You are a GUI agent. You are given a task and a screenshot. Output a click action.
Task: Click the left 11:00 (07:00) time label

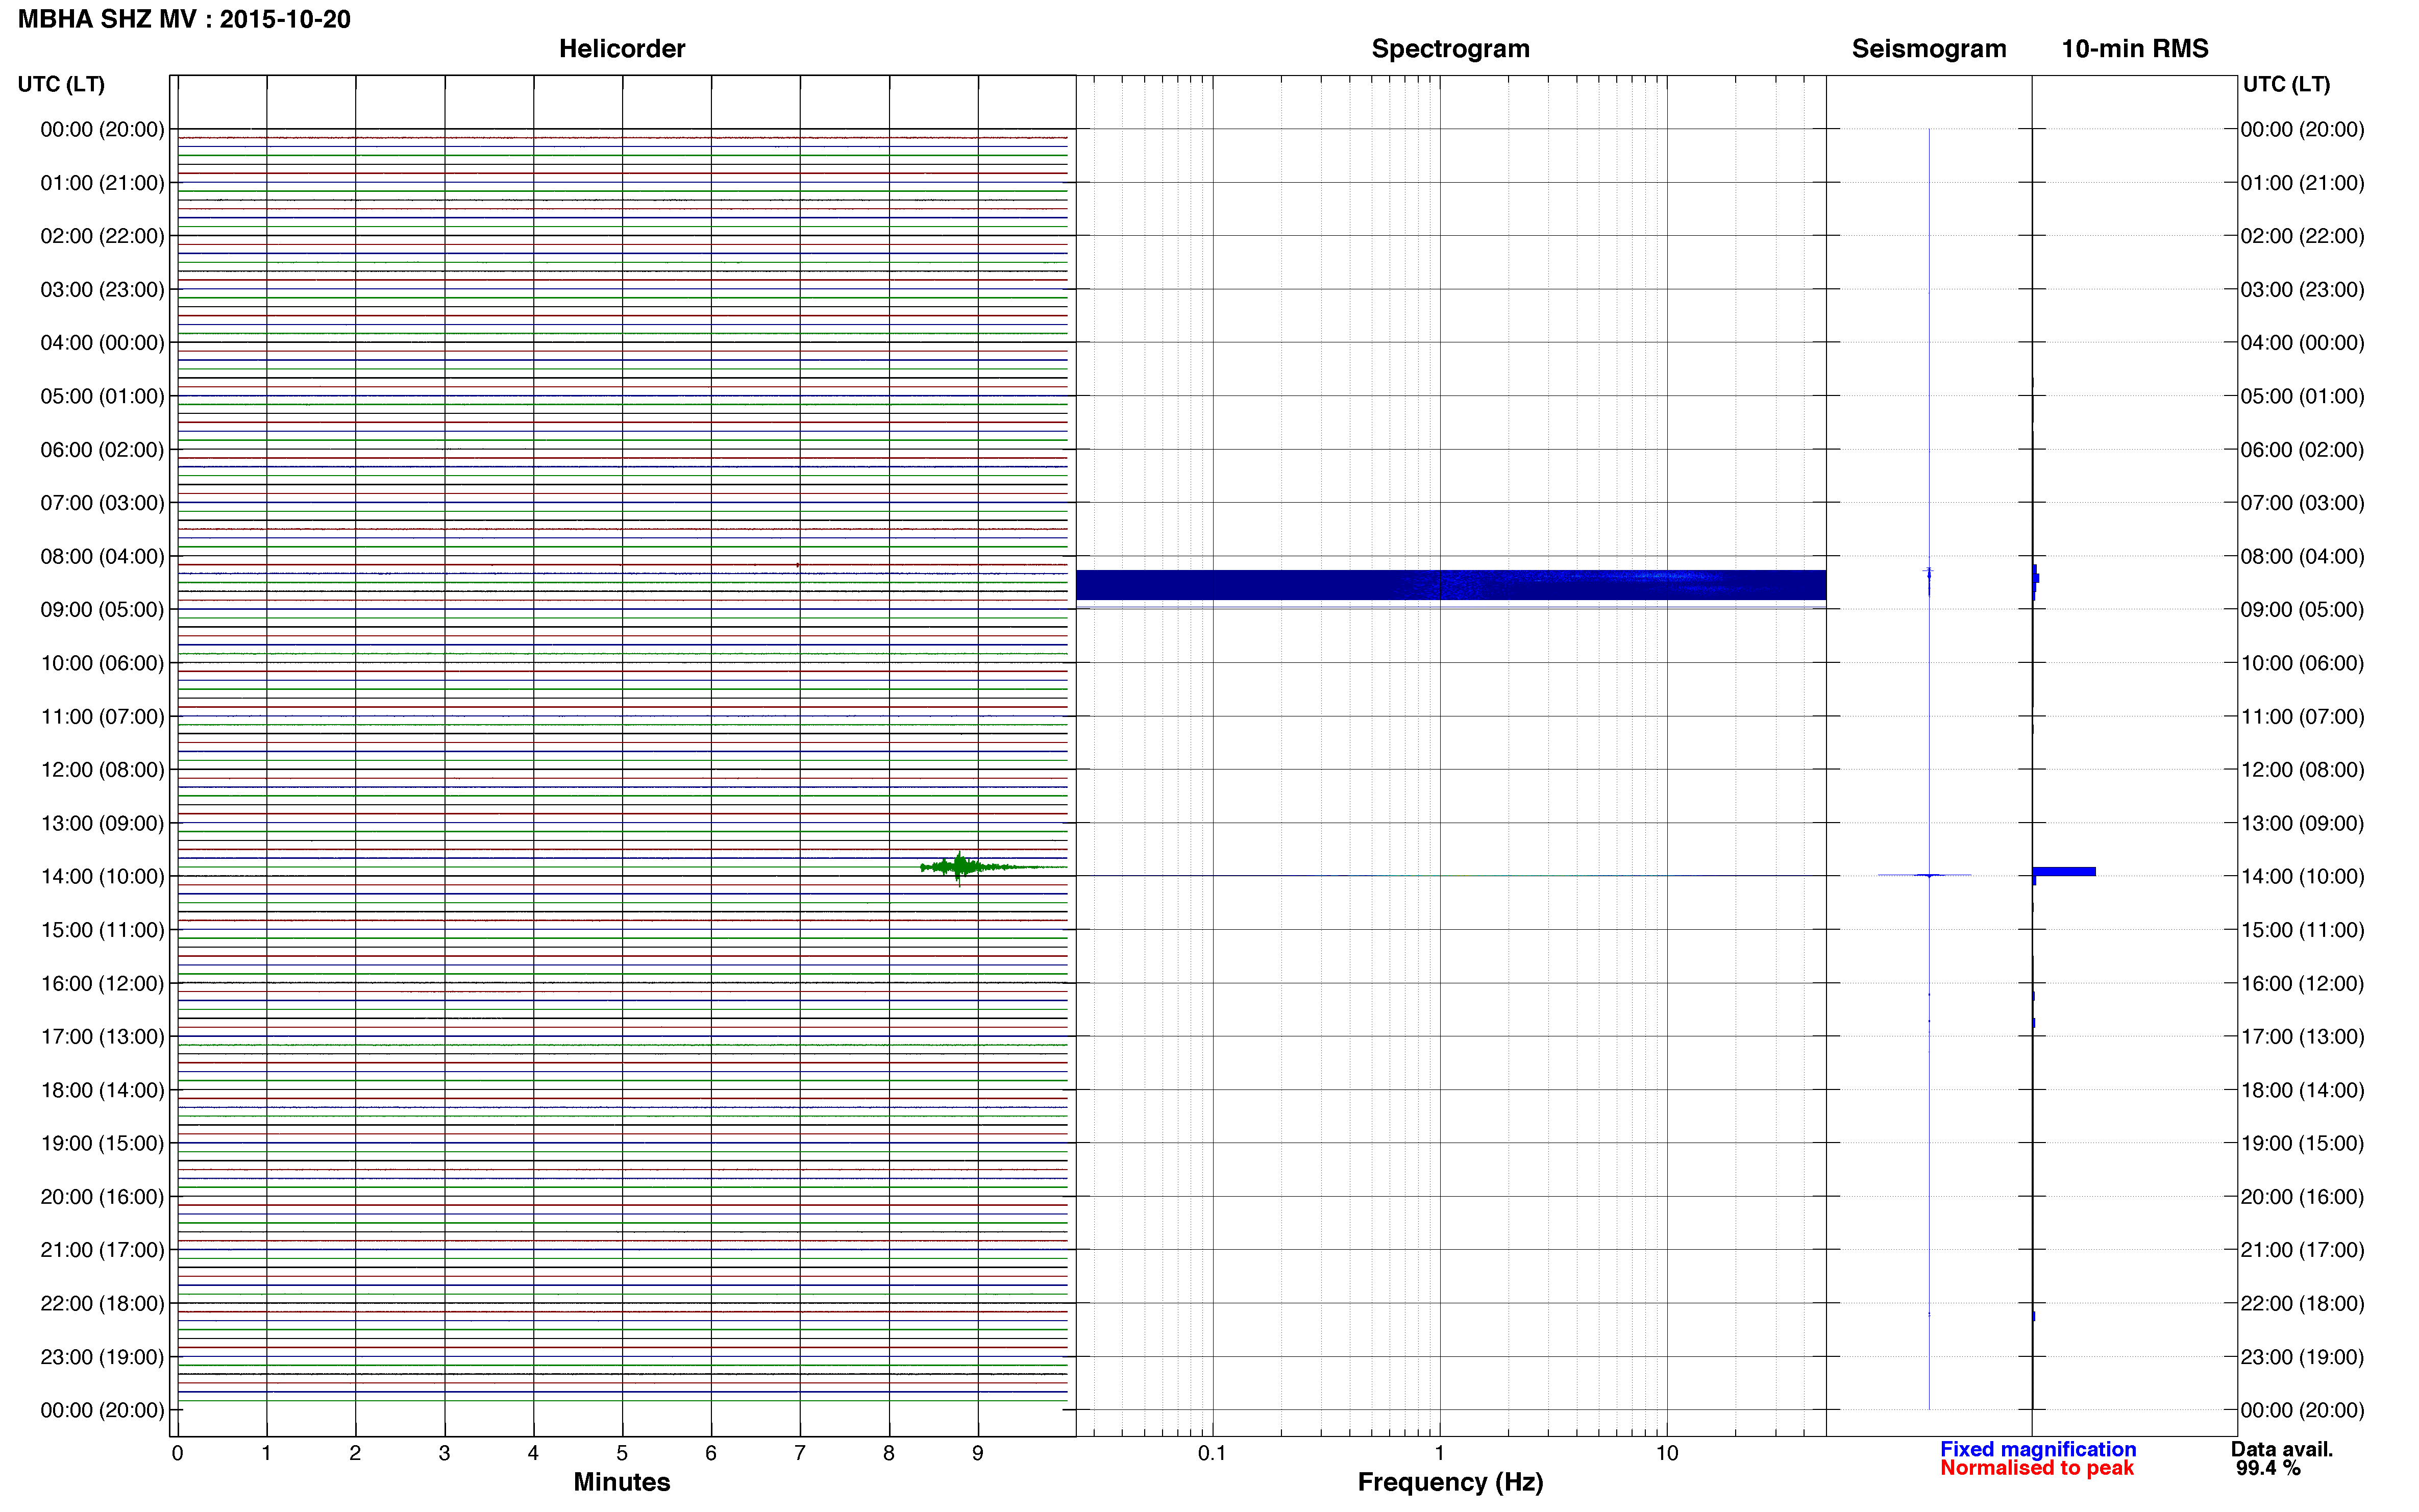(102, 716)
